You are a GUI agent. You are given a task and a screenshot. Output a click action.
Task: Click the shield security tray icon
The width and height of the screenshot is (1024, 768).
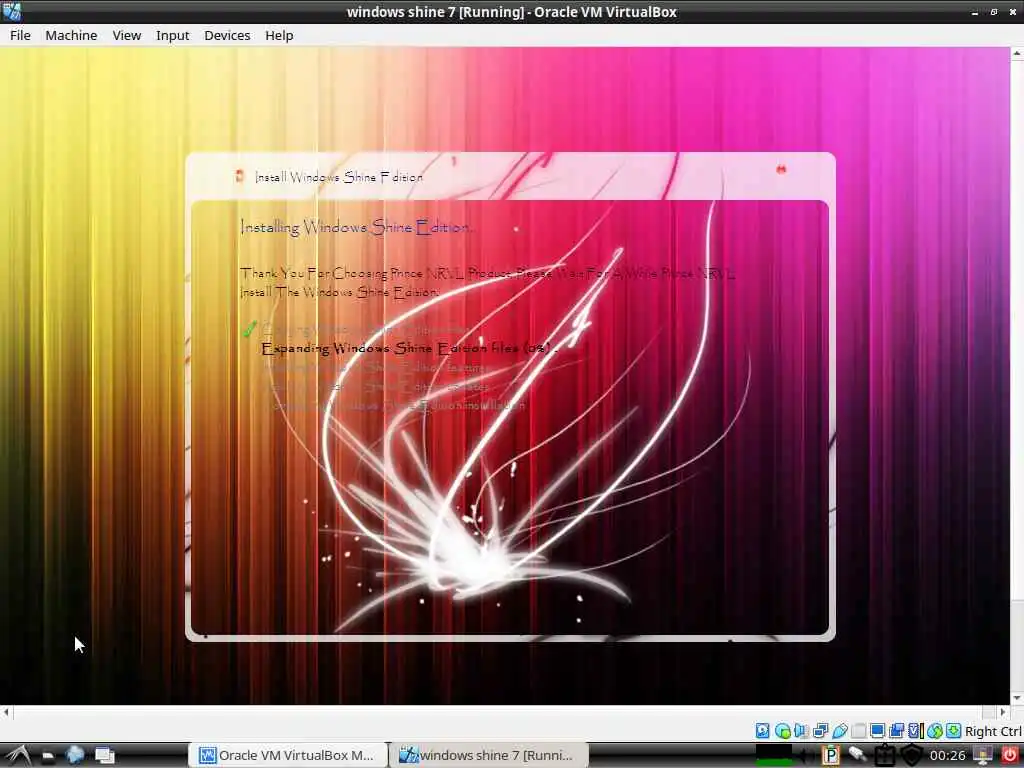(x=912, y=756)
